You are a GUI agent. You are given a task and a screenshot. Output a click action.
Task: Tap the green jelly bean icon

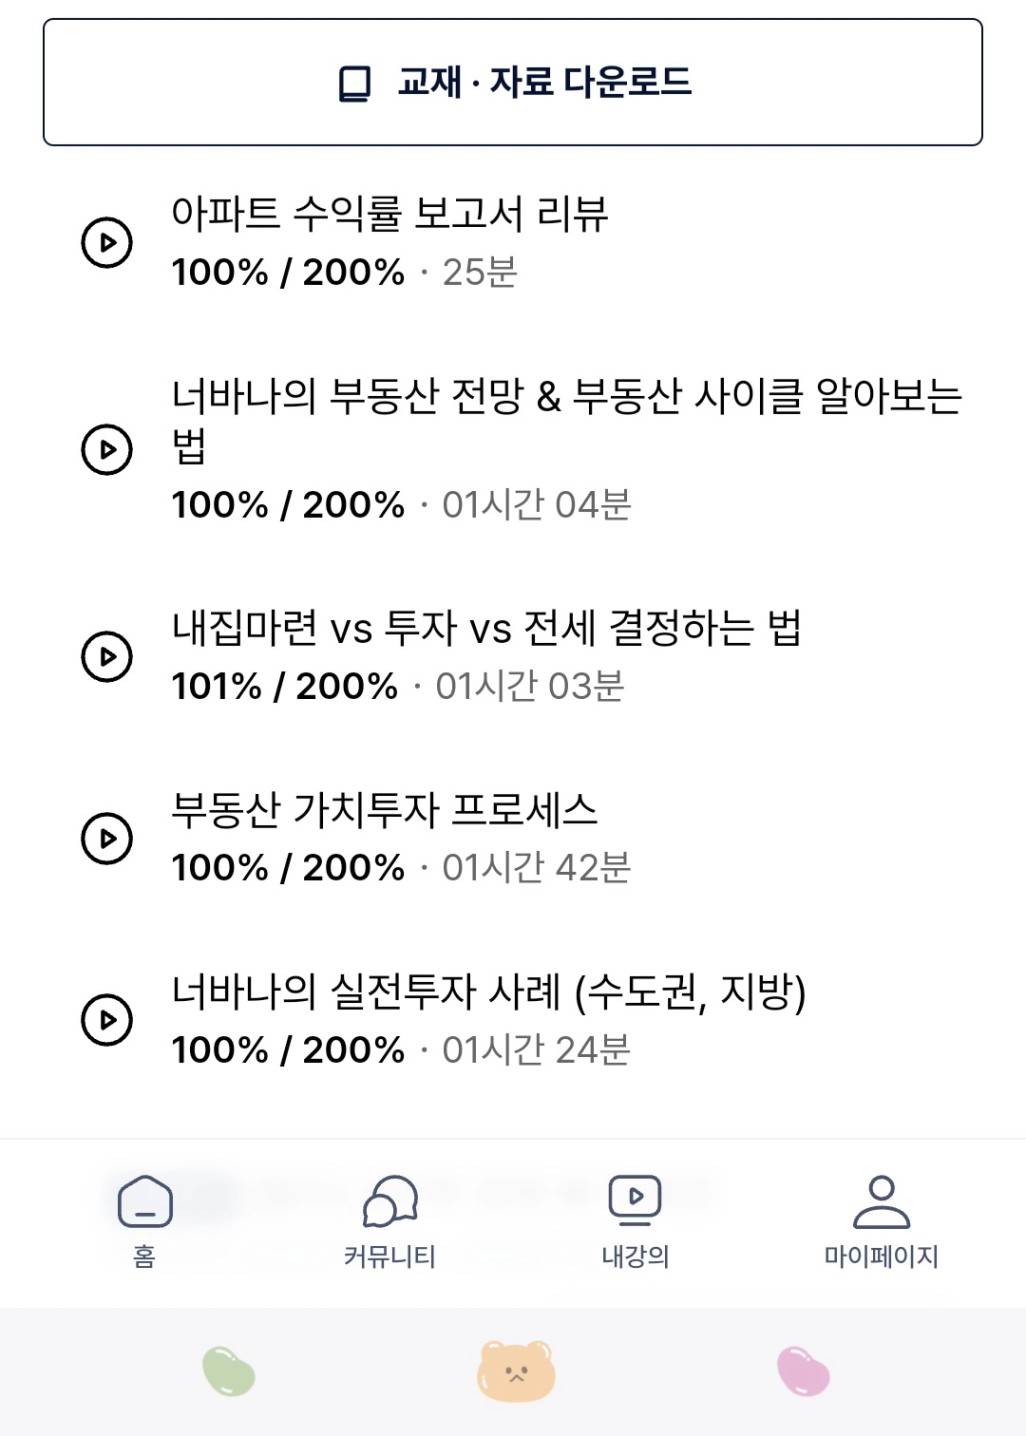229,1371
